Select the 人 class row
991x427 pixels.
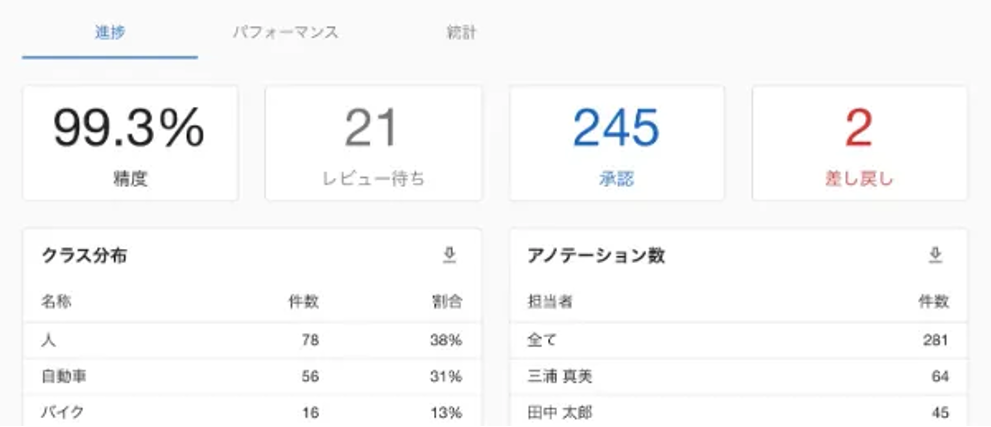click(251, 341)
